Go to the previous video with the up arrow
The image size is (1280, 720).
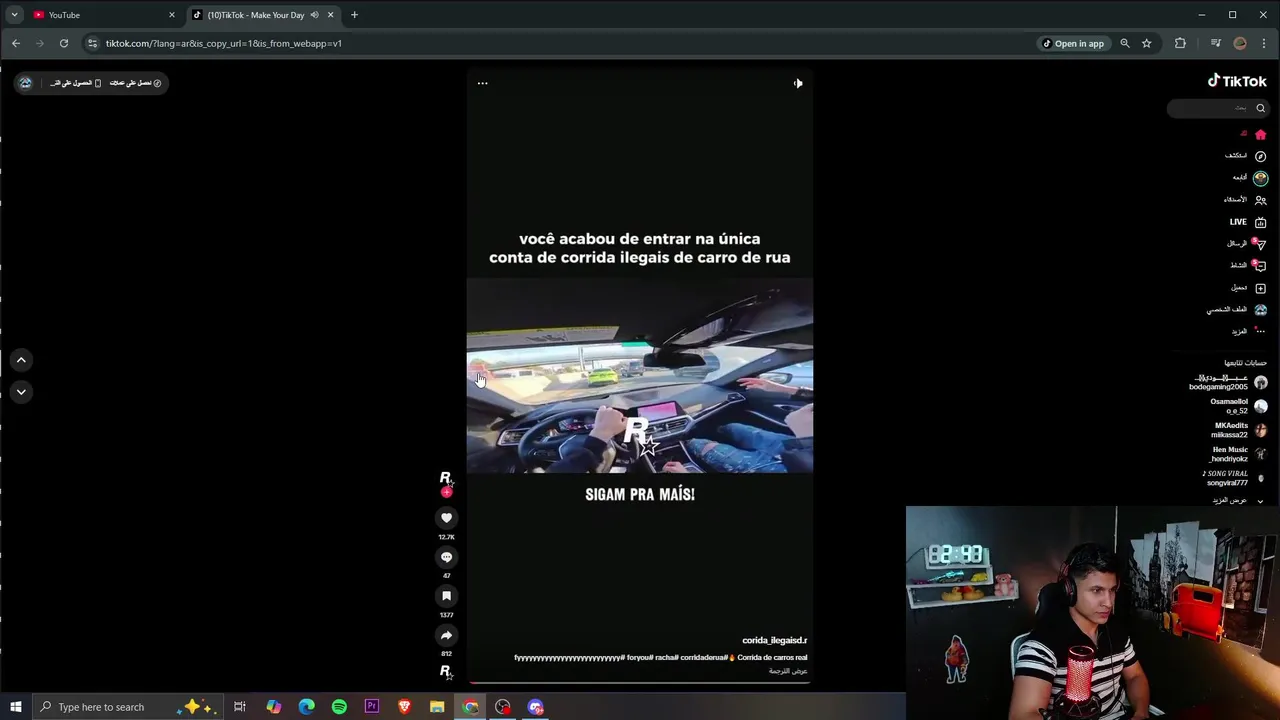(21, 360)
